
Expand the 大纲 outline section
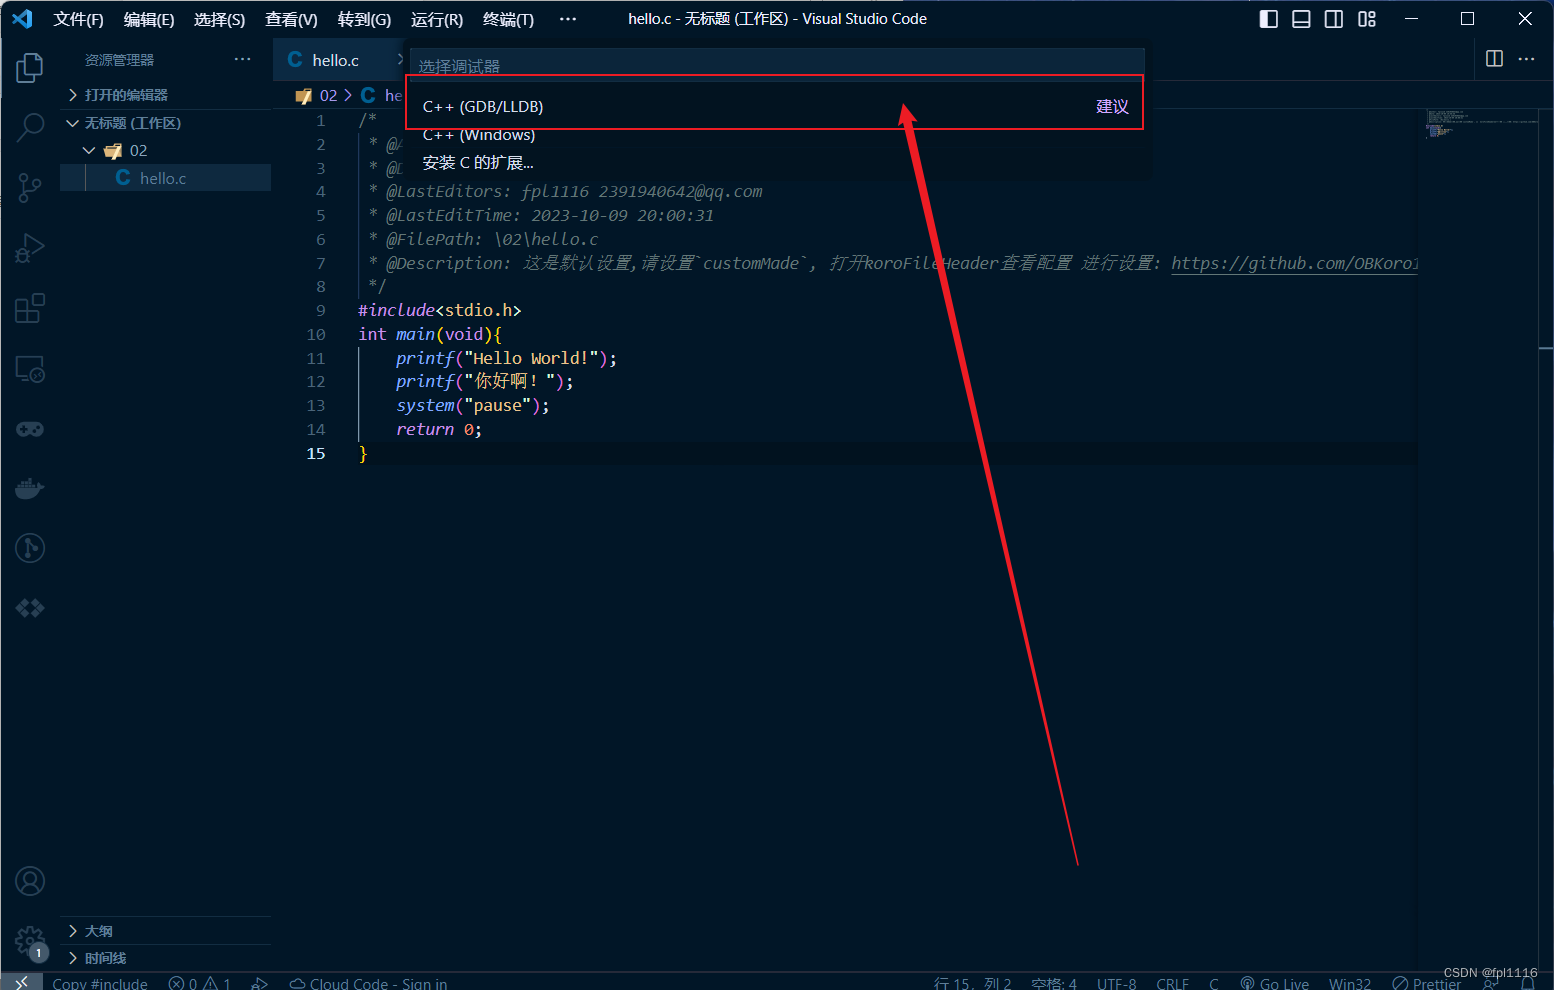166,931
